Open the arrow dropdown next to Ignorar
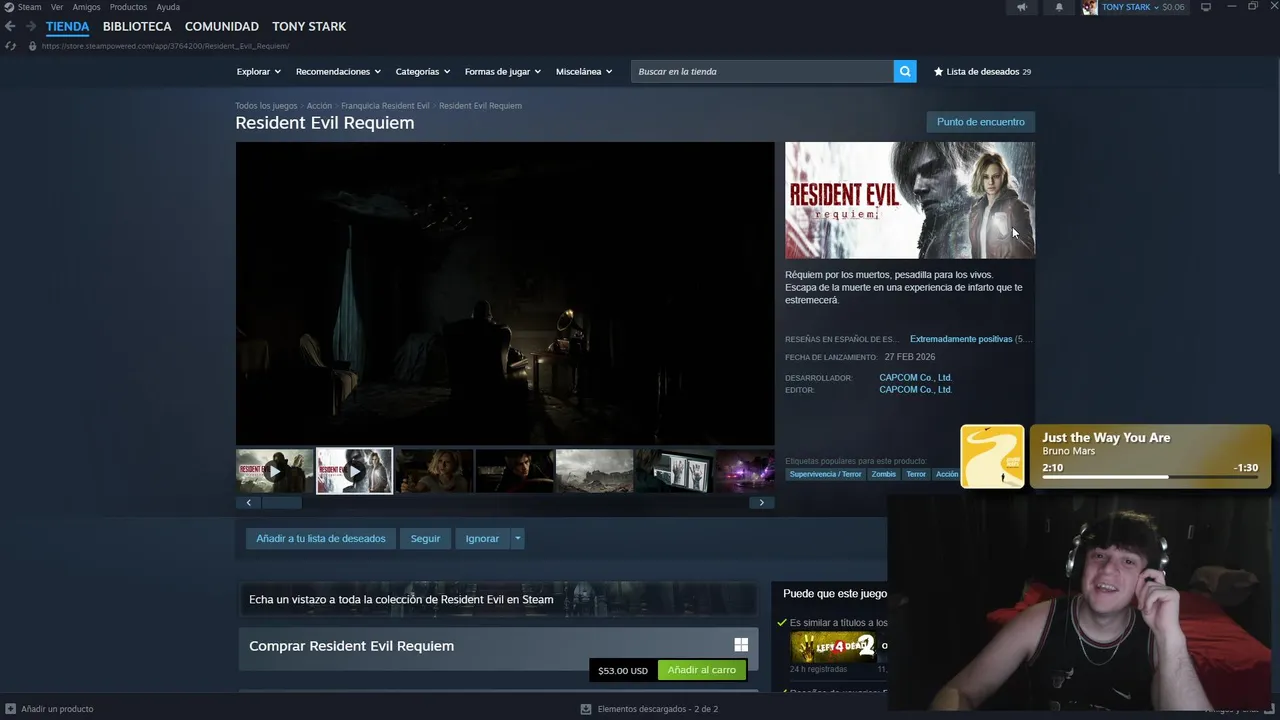This screenshot has width=1280, height=720. point(517,538)
